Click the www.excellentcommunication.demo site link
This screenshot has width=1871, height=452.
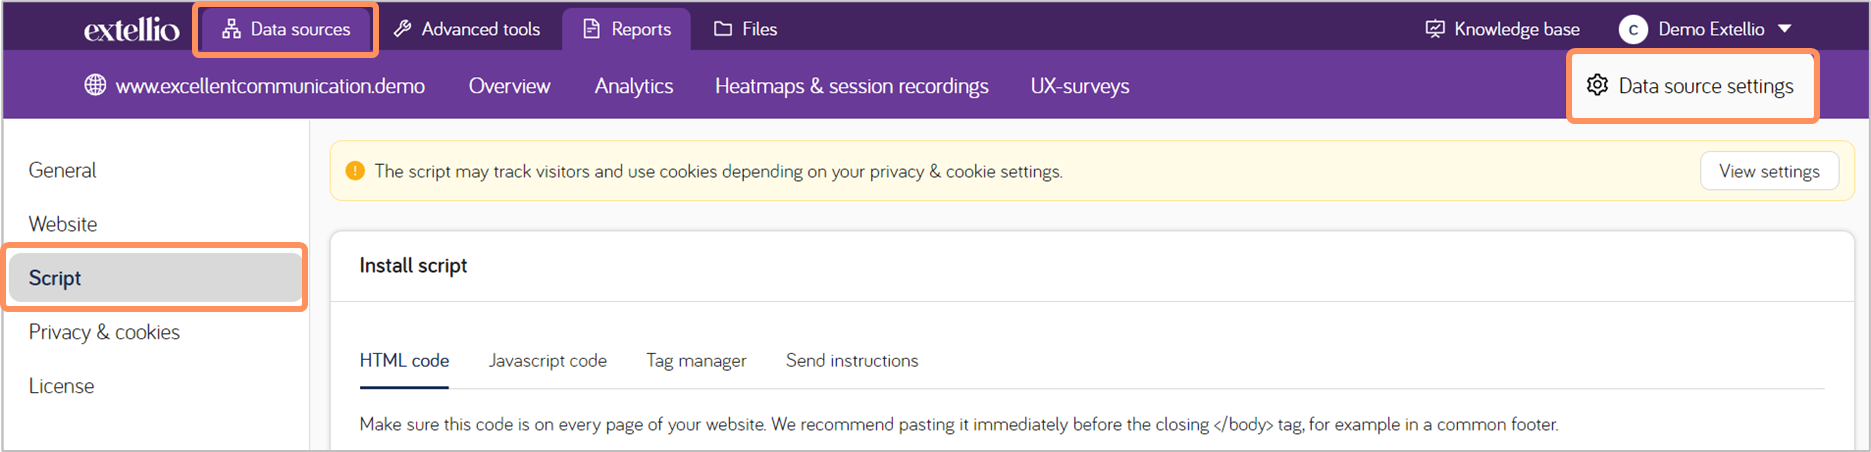click(270, 86)
